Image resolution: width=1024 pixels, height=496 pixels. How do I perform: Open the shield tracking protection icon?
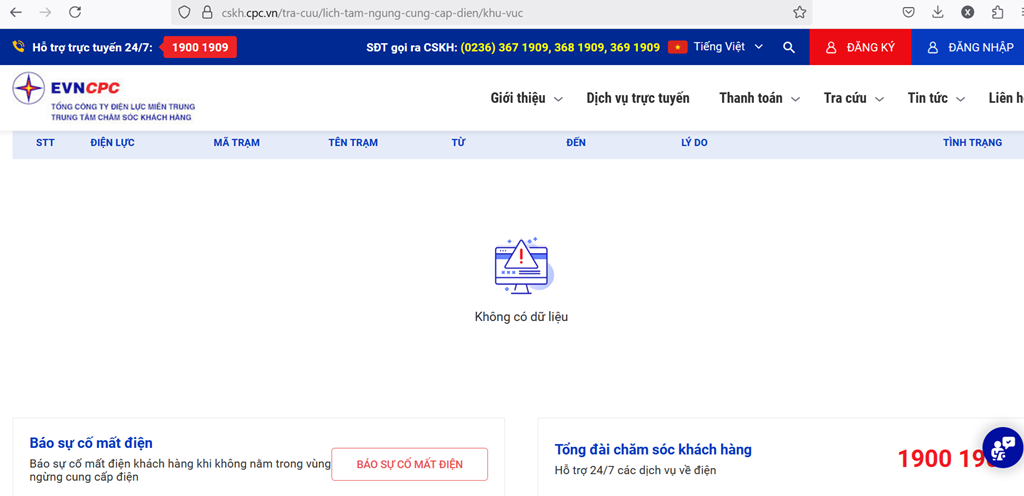tap(185, 12)
